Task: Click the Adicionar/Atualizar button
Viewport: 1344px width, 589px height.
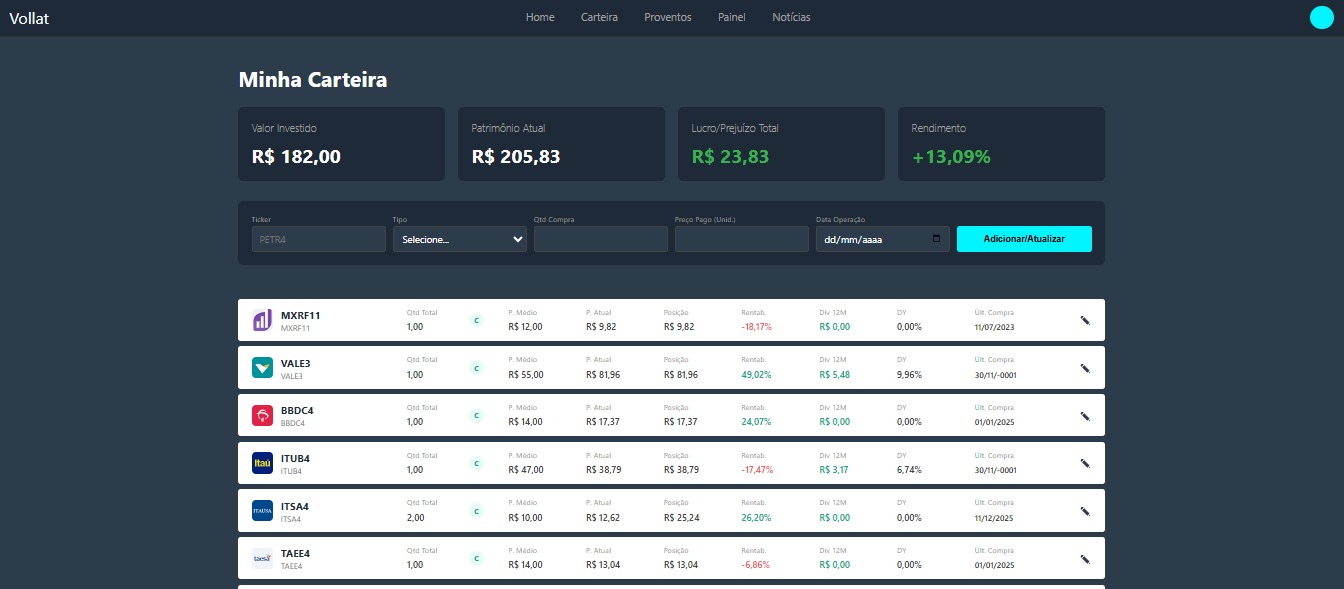Action: tap(1024, 239)
